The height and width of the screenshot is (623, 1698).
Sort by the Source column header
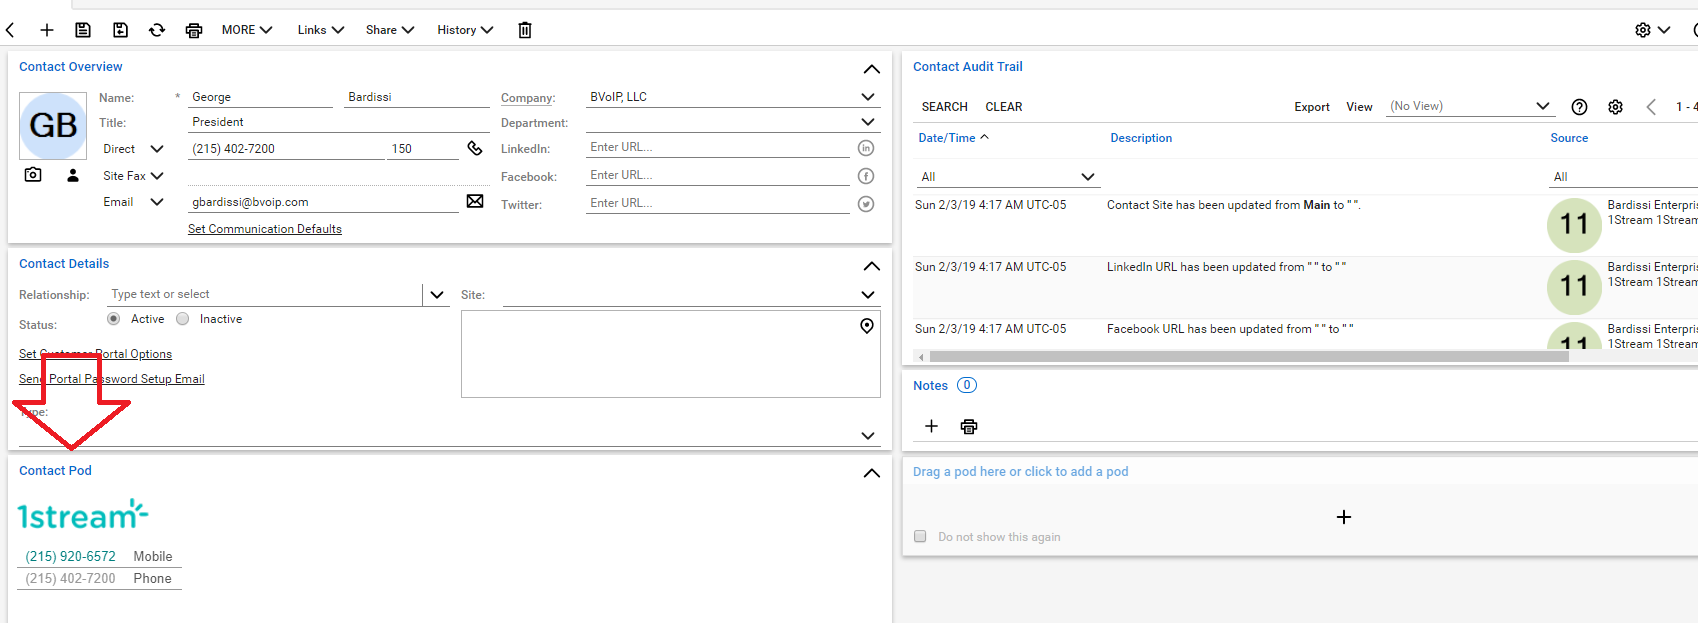[1569, 138]
